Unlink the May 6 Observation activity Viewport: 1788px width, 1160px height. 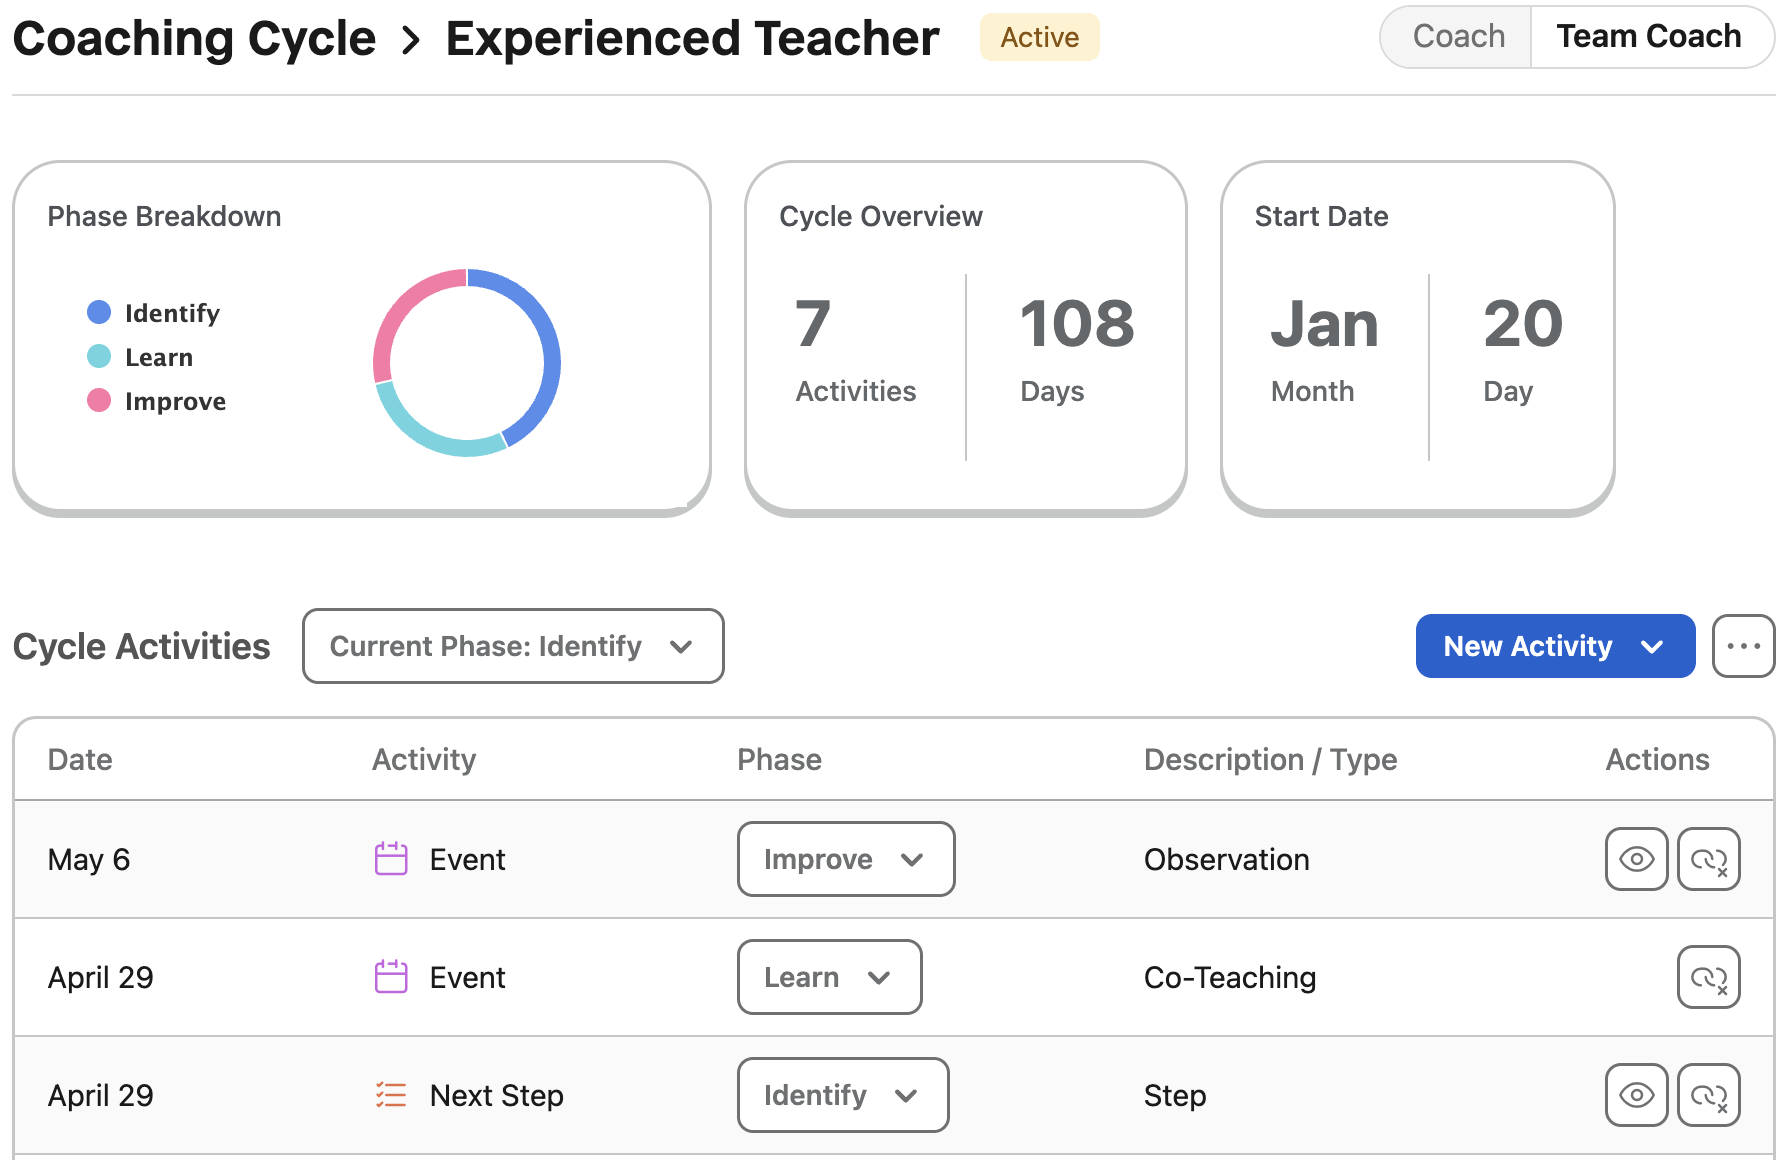pyautogui.click(x=1708, y=859)
